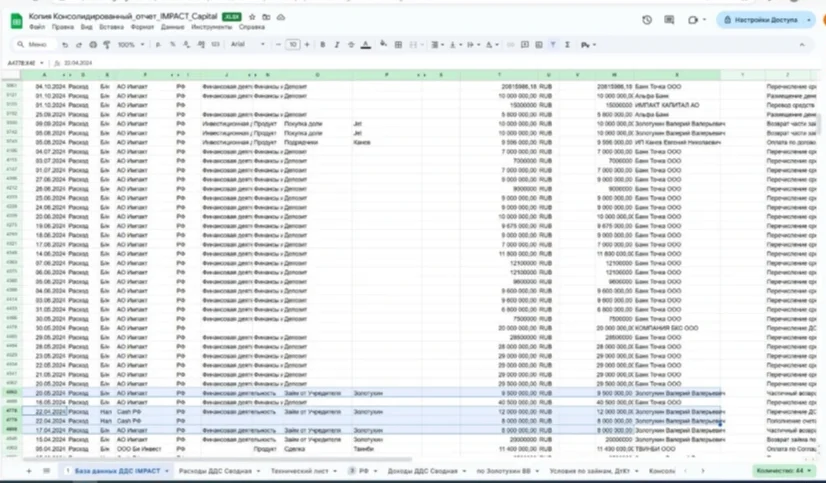
Task: Print the spreadsheet
Action: 93,45
